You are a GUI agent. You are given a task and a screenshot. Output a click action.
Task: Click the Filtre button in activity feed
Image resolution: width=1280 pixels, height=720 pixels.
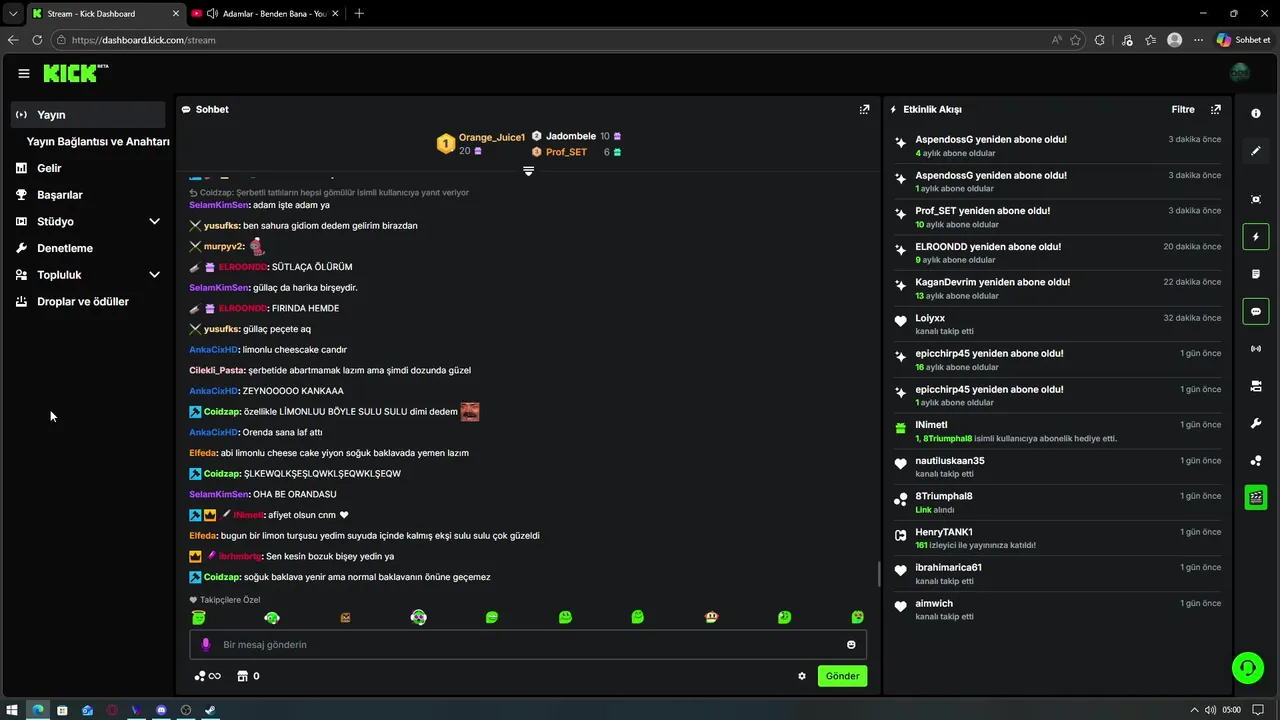pyautogui.click(x=1183, y=109)
